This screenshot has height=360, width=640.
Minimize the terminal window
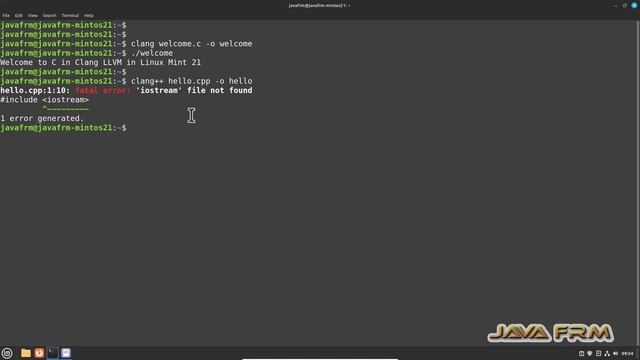(616, 6)
